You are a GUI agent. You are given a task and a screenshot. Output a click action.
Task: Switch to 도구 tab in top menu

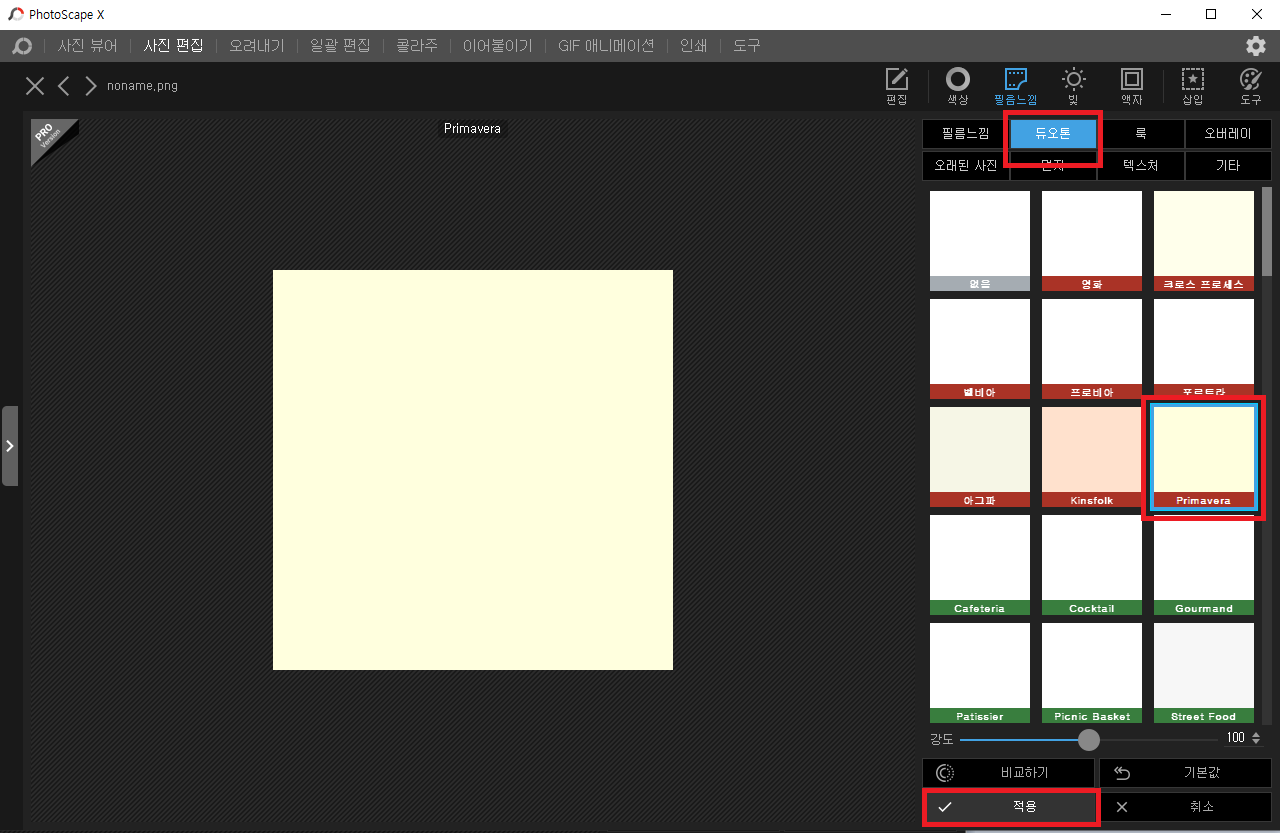(746, 46)
